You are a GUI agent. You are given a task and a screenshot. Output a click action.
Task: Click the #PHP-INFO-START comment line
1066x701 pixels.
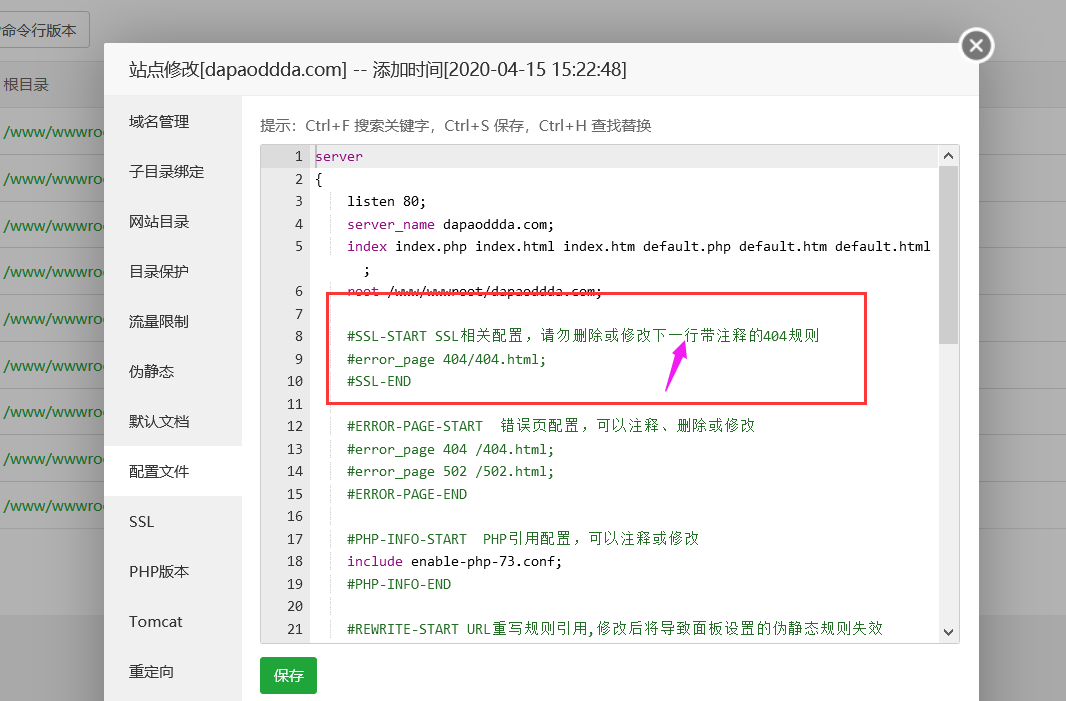point(523,539)
